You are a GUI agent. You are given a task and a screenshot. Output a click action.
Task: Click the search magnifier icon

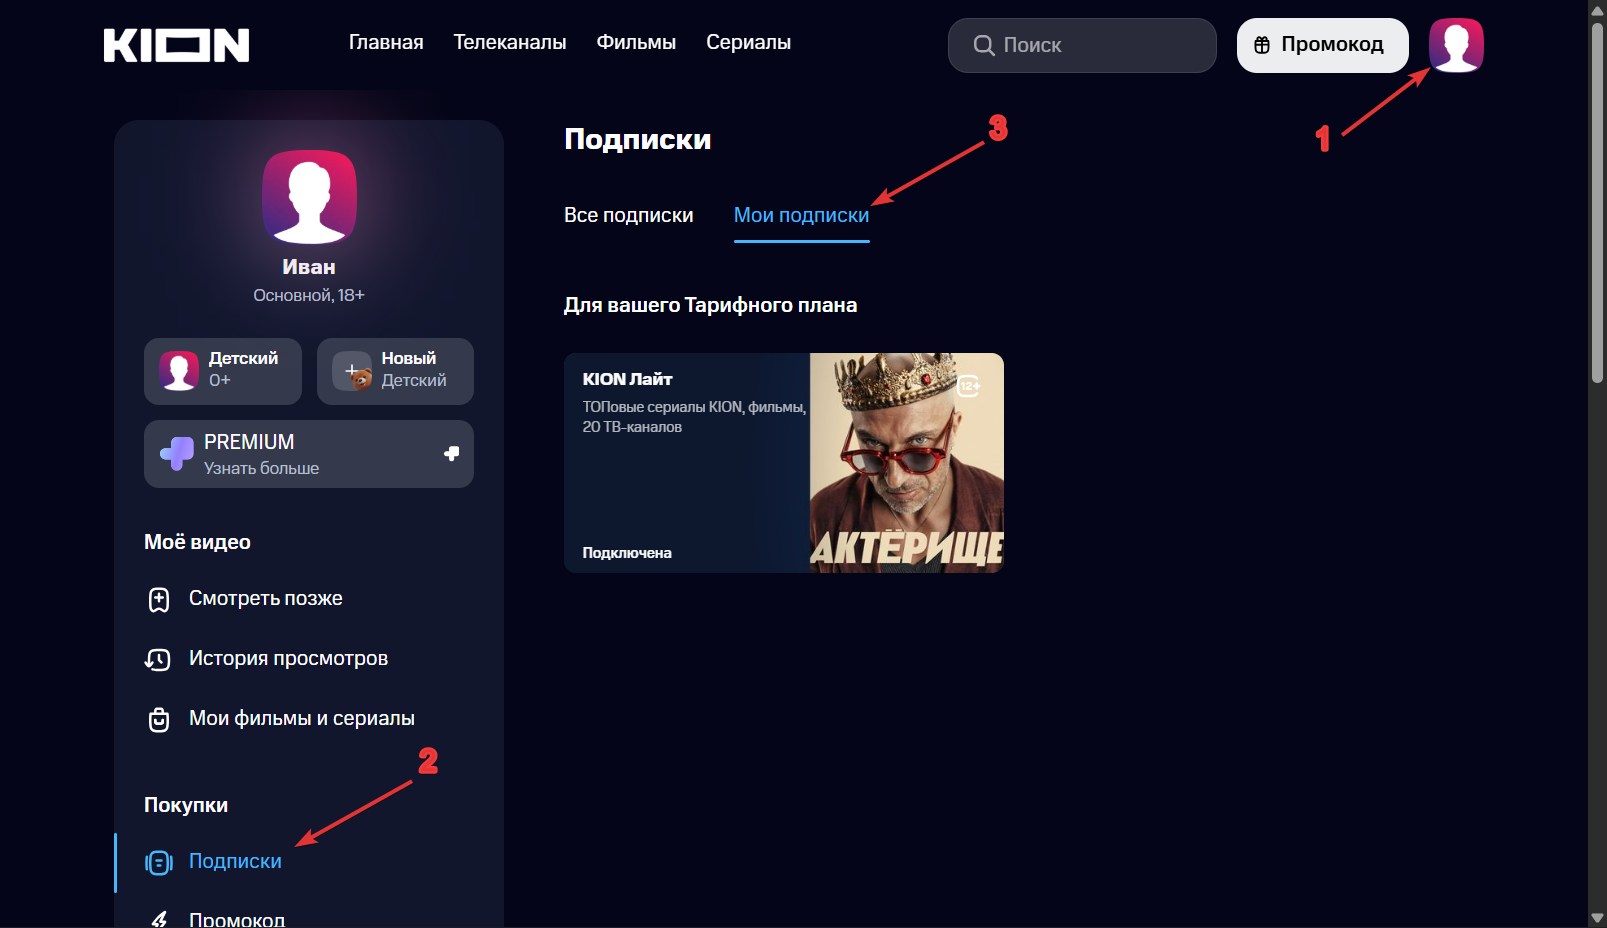tap(984, 45)
